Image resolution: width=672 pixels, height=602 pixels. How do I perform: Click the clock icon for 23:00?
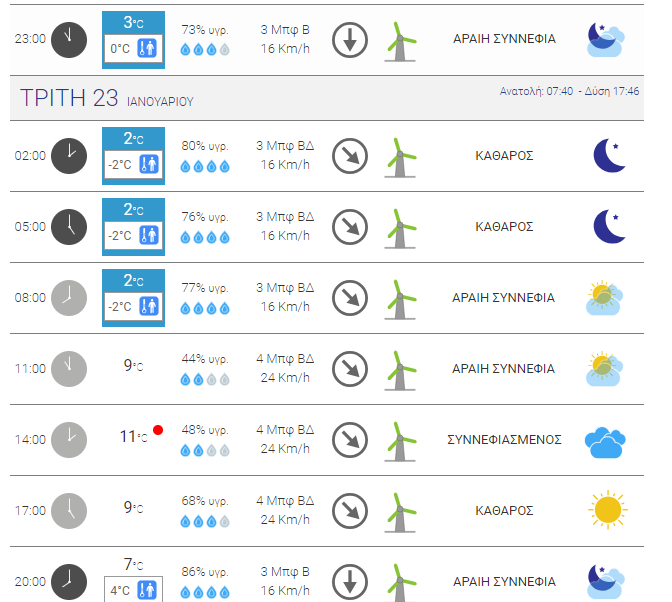[x=69, y=40]
